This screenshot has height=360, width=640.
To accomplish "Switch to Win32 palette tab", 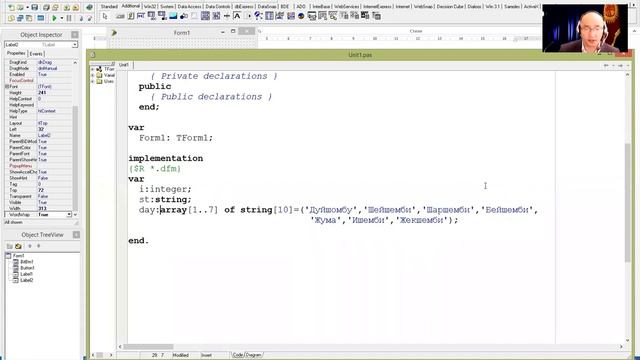I will (150, 7).
